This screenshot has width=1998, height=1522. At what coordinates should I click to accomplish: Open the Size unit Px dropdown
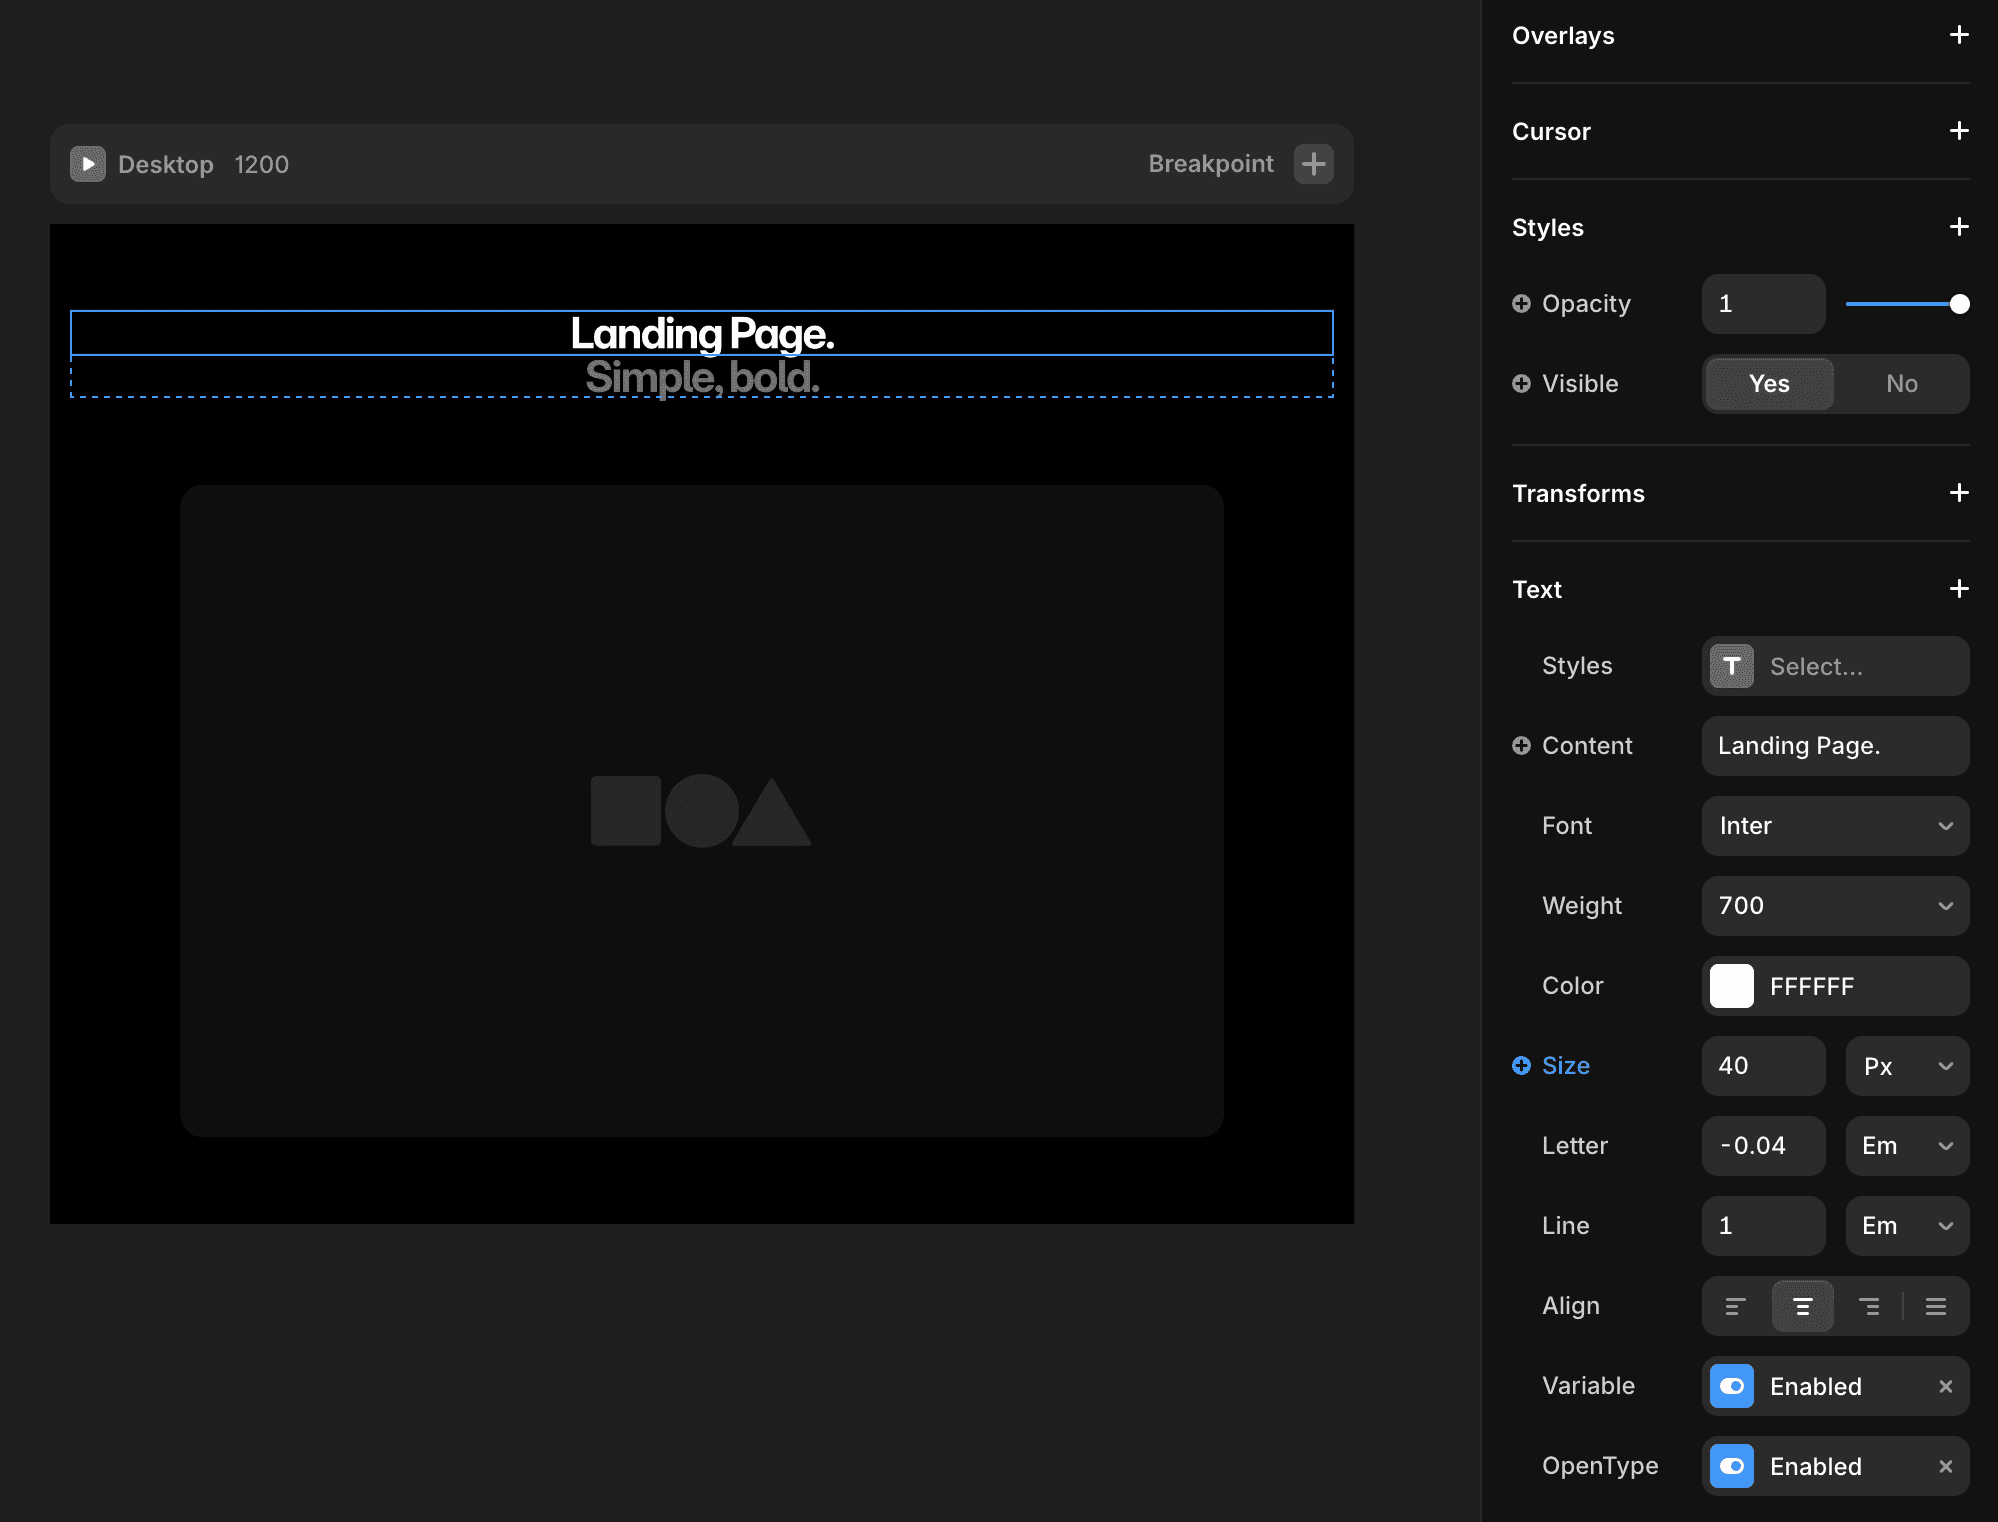[x=1907, y=1066]
